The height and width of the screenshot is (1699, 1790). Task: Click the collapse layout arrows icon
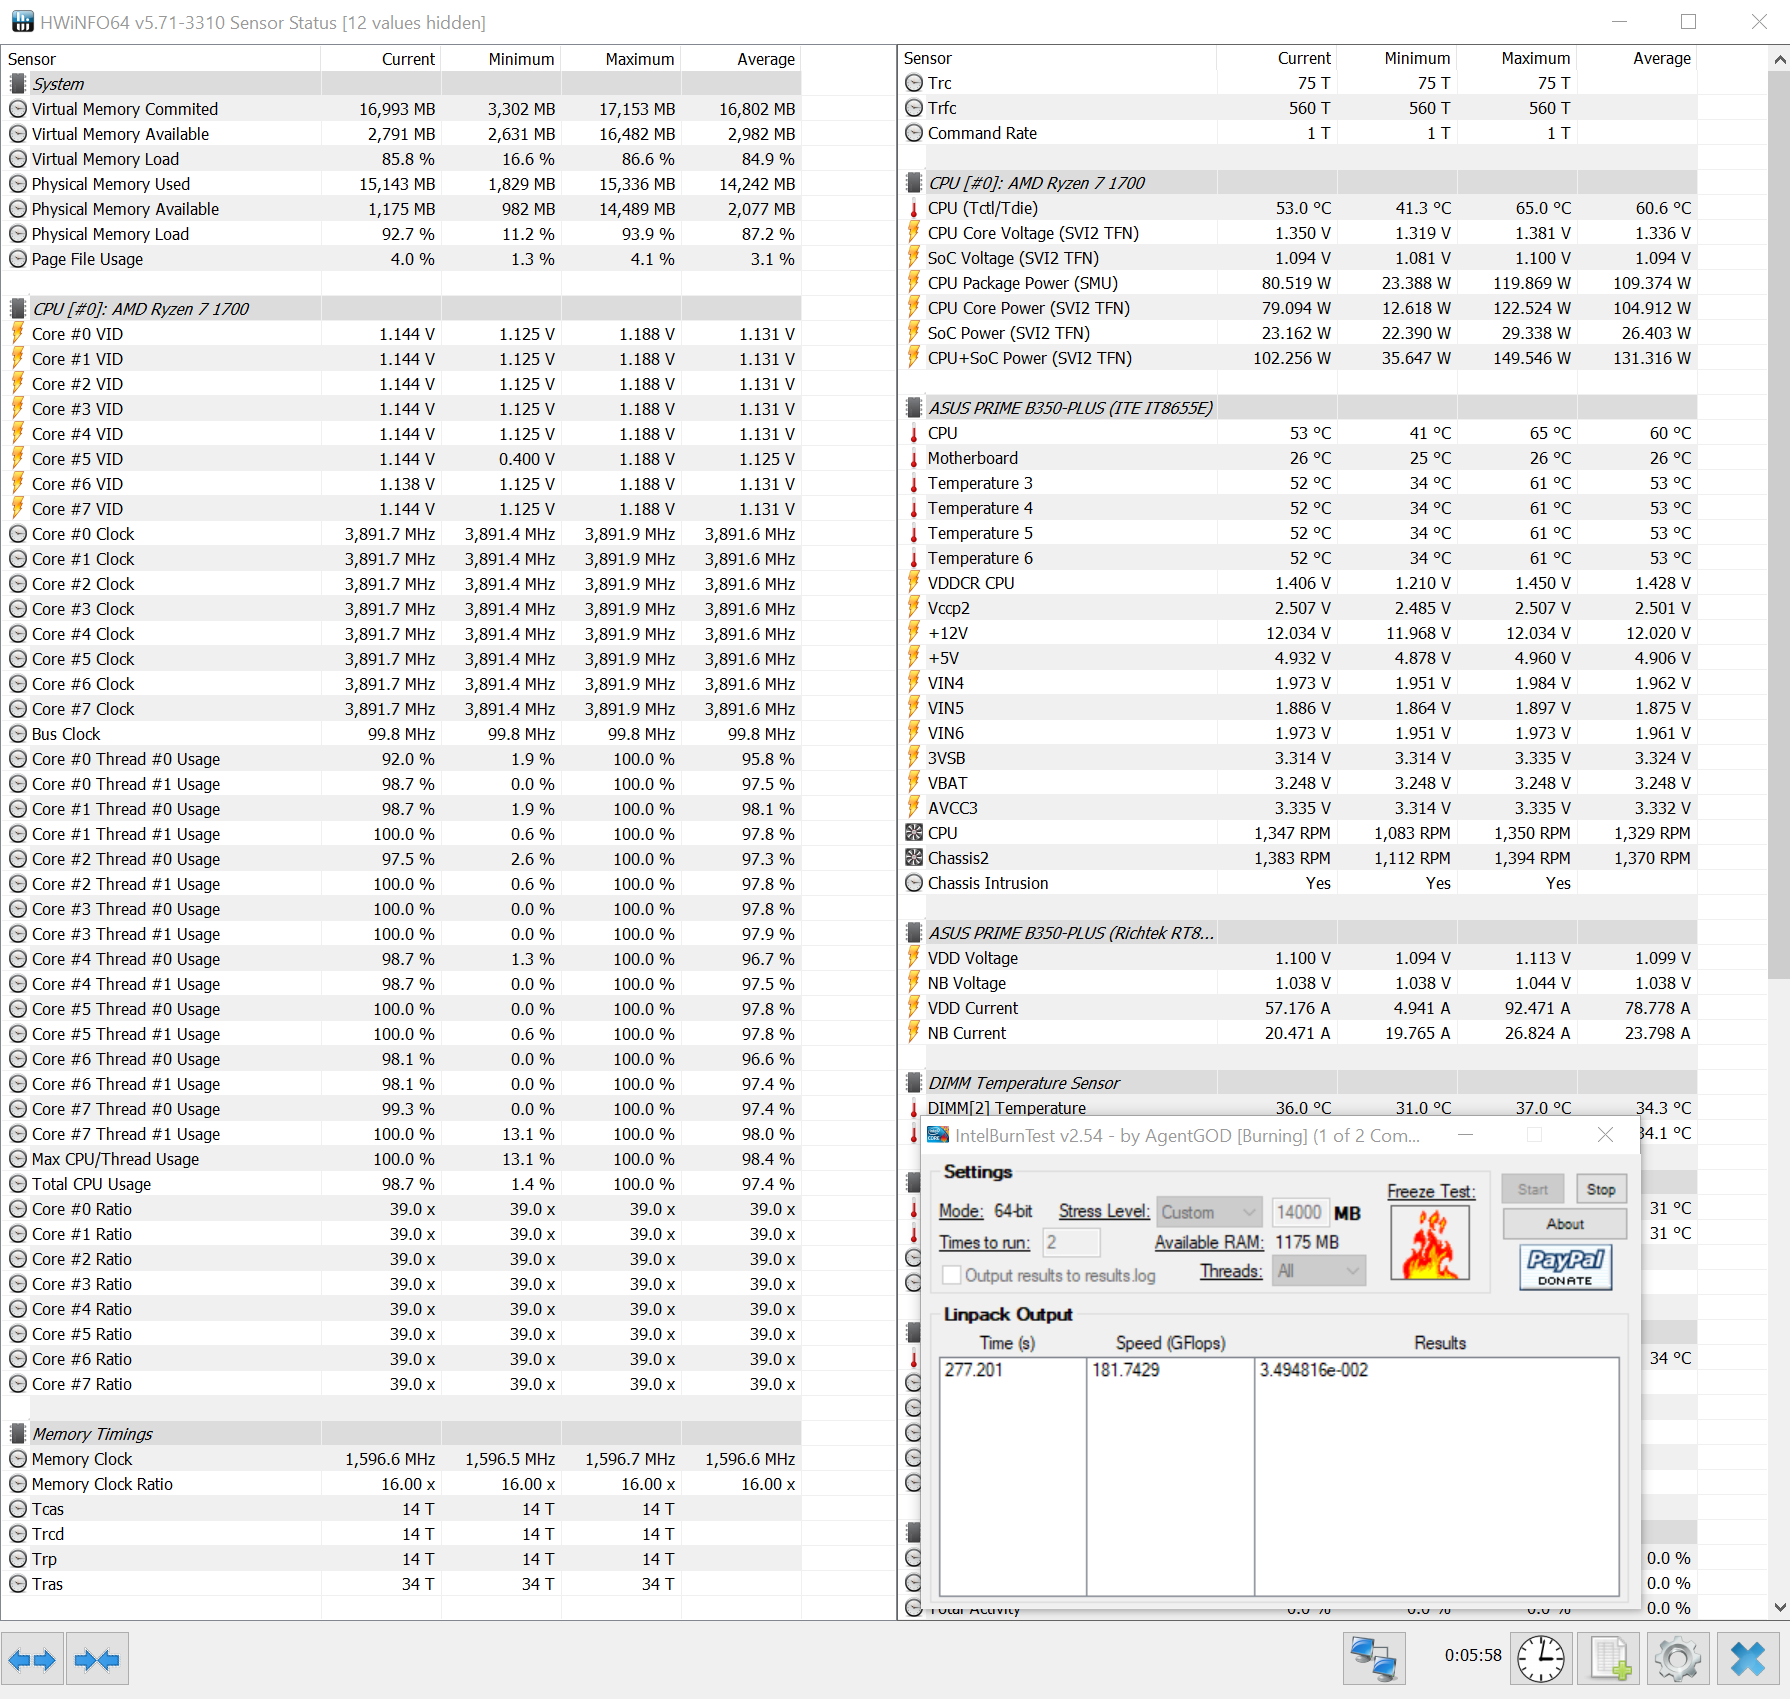[97, 1661]
